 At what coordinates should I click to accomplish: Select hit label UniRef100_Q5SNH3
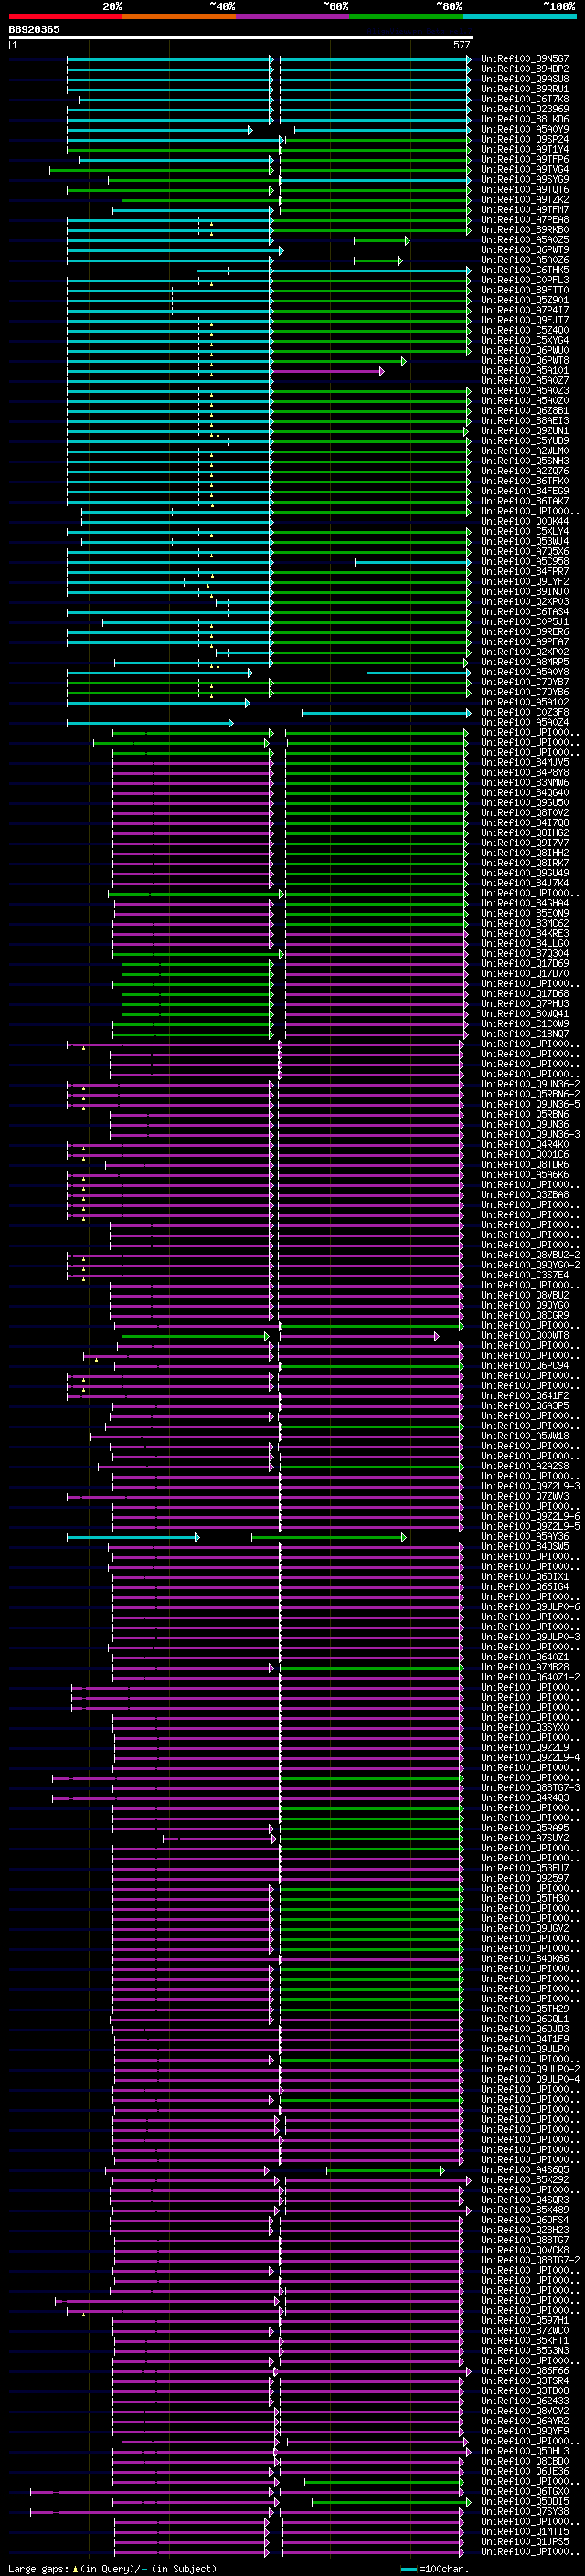pyautogui.click(x=525, y=461)
